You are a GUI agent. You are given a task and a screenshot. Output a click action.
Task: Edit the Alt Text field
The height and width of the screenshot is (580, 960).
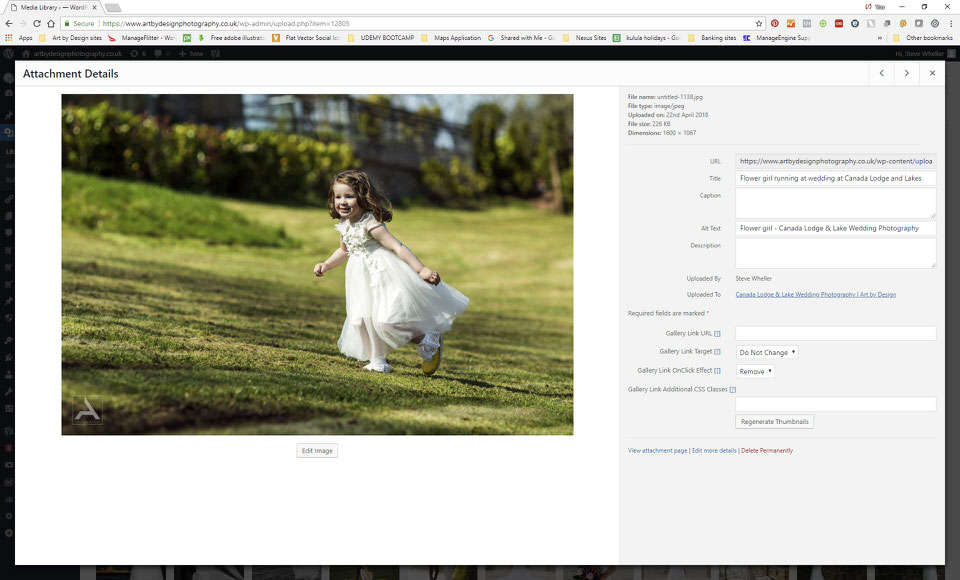836,228
